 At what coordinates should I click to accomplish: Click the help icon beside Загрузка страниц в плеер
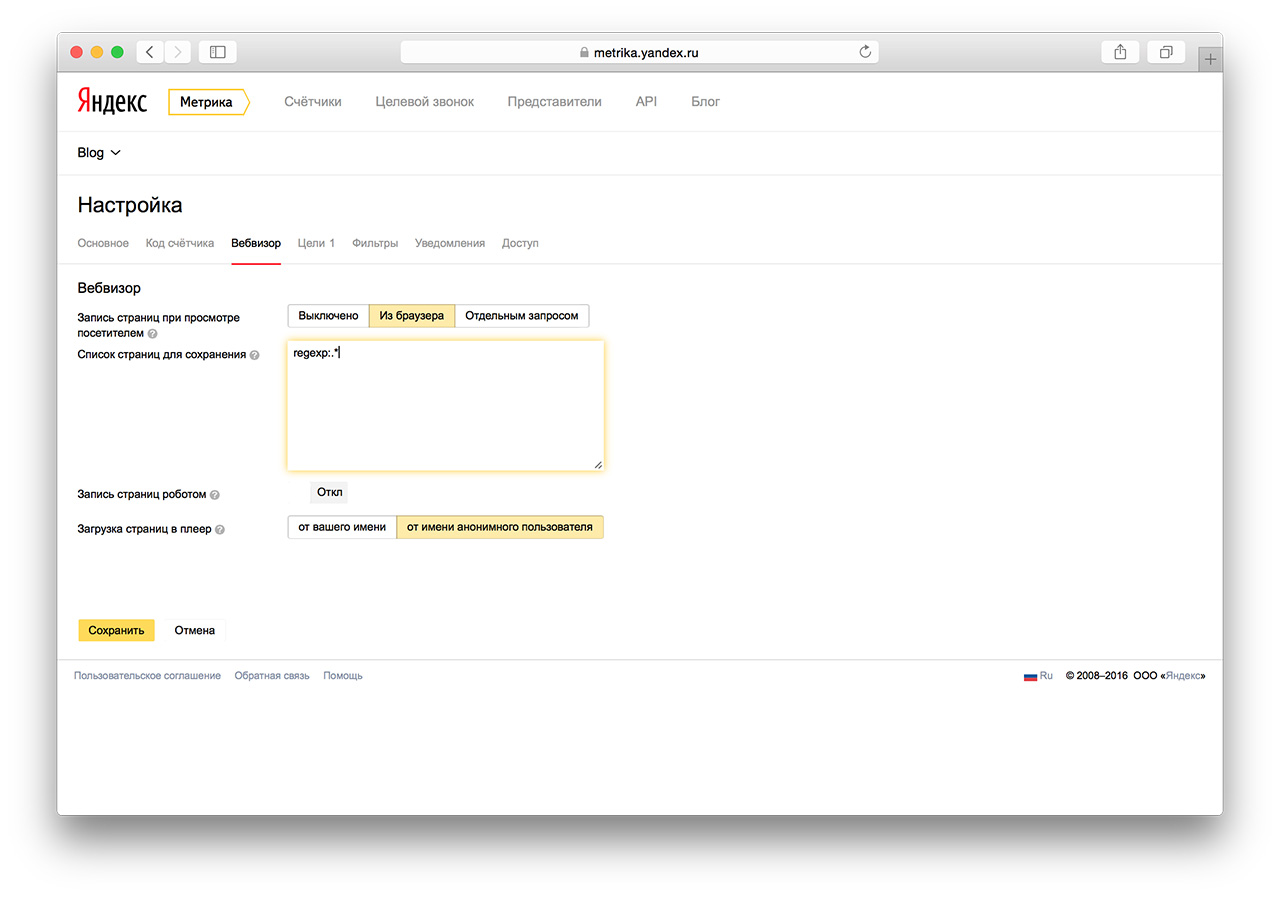click(x=220, y=530)
